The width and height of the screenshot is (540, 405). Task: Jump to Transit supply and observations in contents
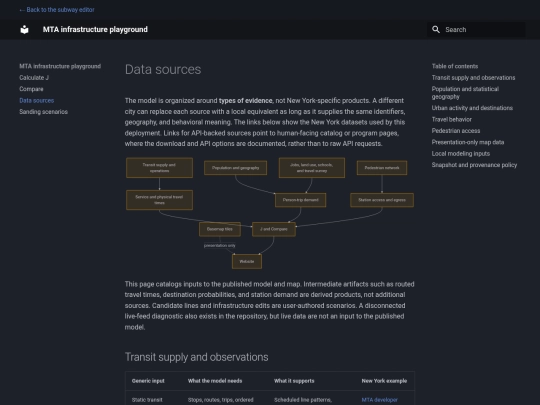pyautogui.click(x=474, y=77)
